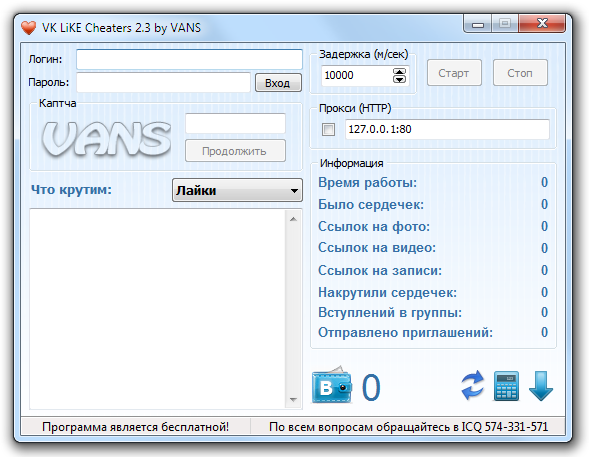Click the blue refresh arrows icon
This screenshot has width=589, height=457.
click(x=473, y=386)
